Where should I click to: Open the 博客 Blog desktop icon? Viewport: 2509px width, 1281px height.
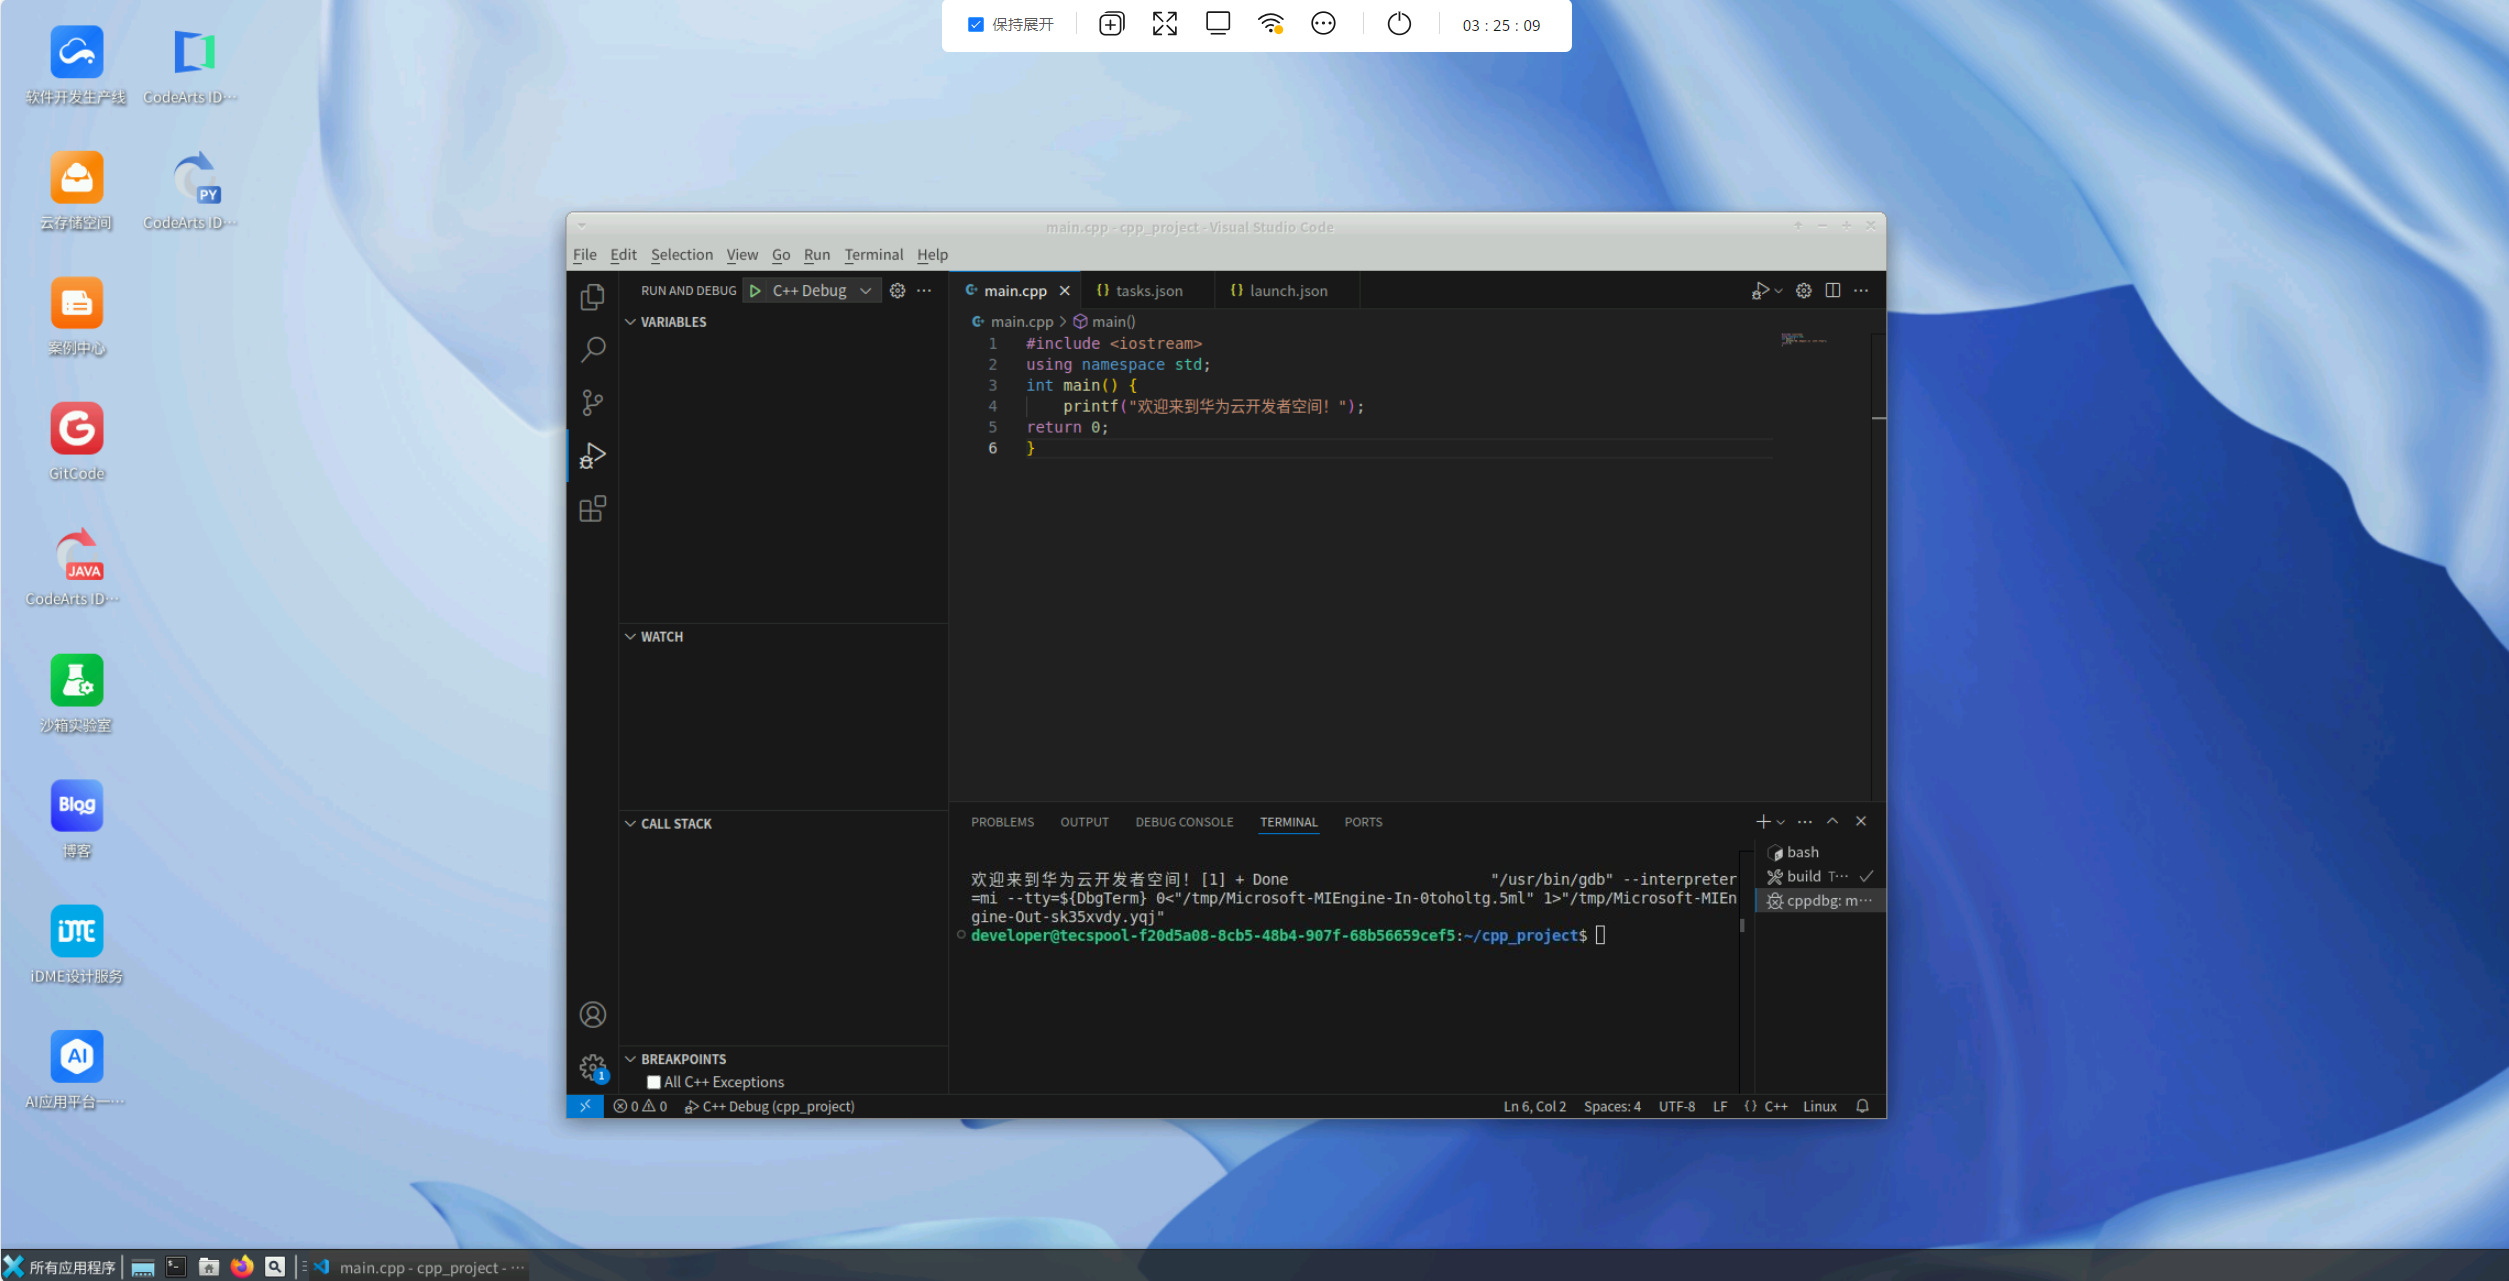[76, 819]
